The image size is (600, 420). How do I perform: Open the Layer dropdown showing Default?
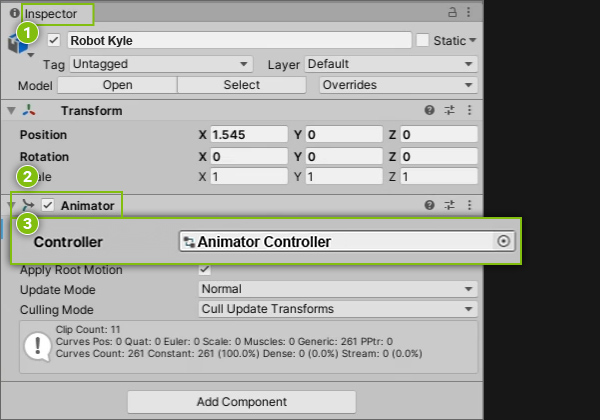390,64
